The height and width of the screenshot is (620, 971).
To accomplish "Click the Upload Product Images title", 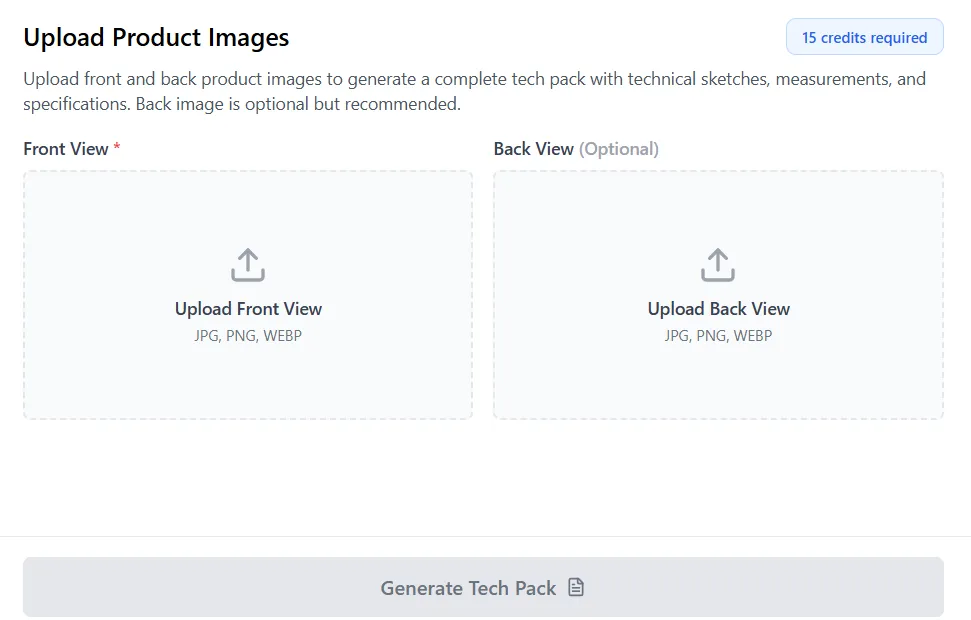I will [x=155, y=36].
